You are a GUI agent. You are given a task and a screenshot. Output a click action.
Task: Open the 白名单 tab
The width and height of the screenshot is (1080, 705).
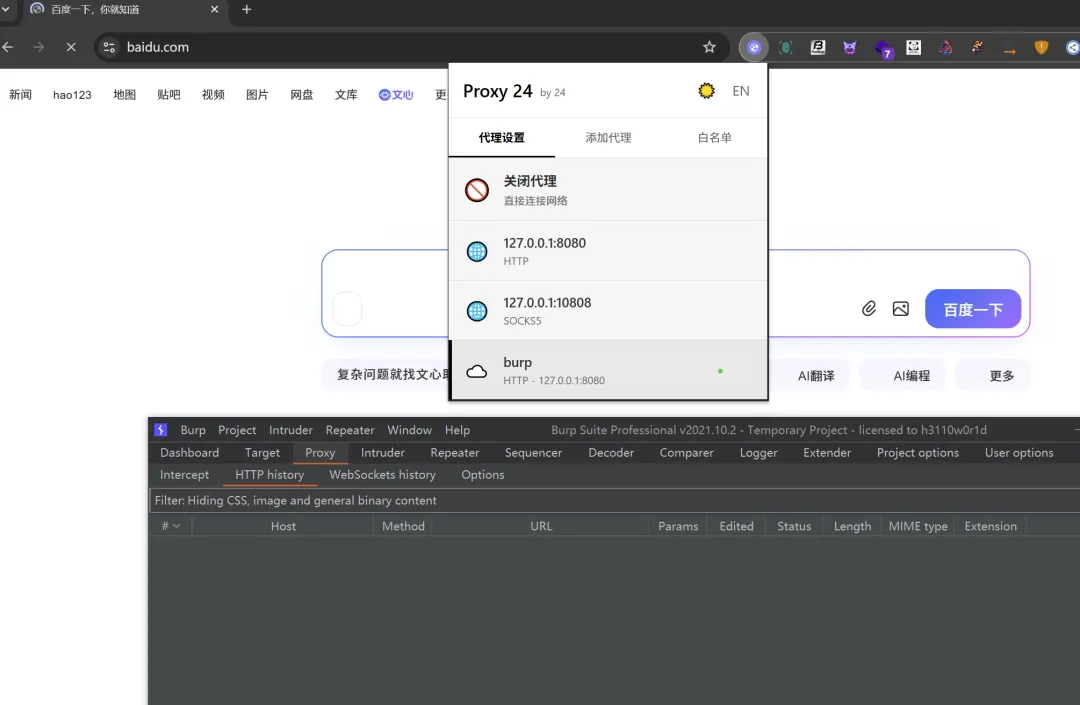[x=715, y=138]
